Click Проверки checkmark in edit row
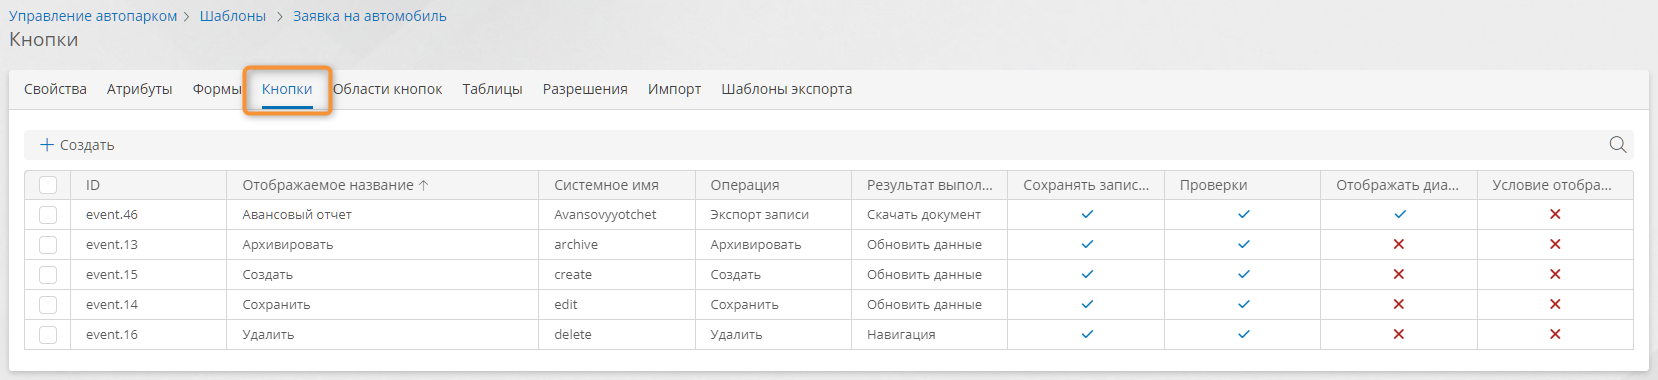The image size is (1658, 380). point(1243,304)
